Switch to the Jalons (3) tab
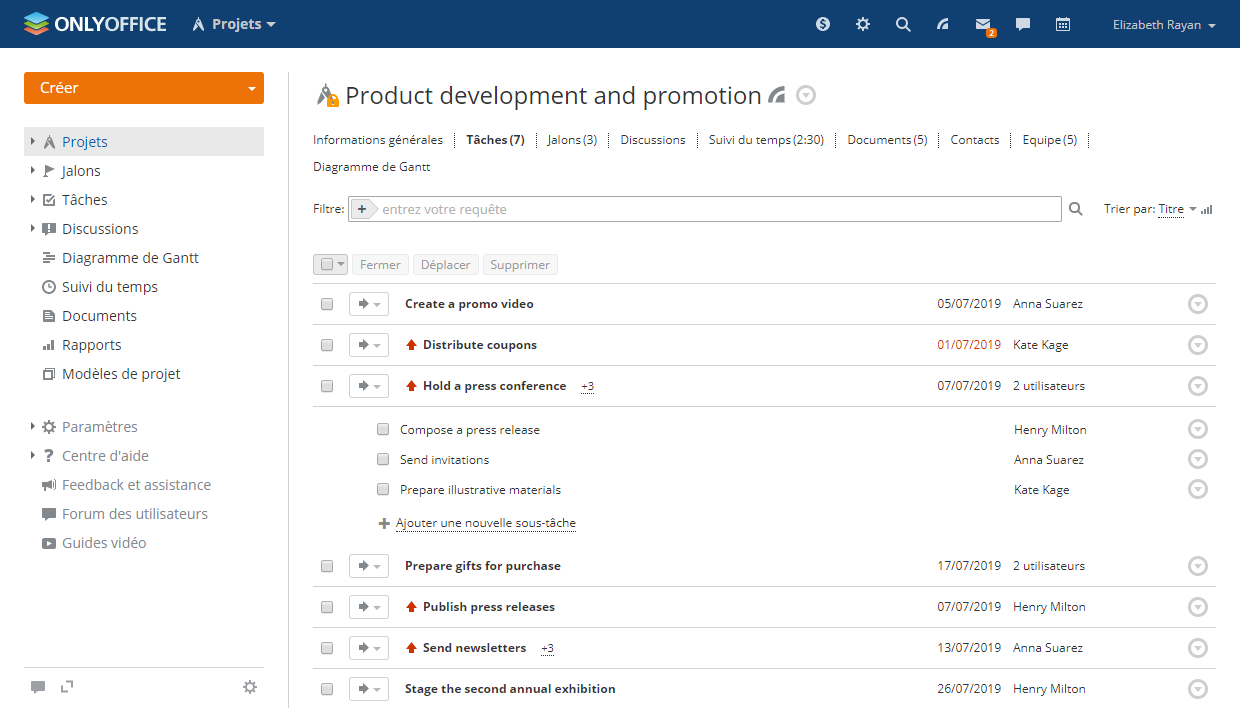This screenshot has height=708, width=1240. pyautogui.click(x=572, y=140)
